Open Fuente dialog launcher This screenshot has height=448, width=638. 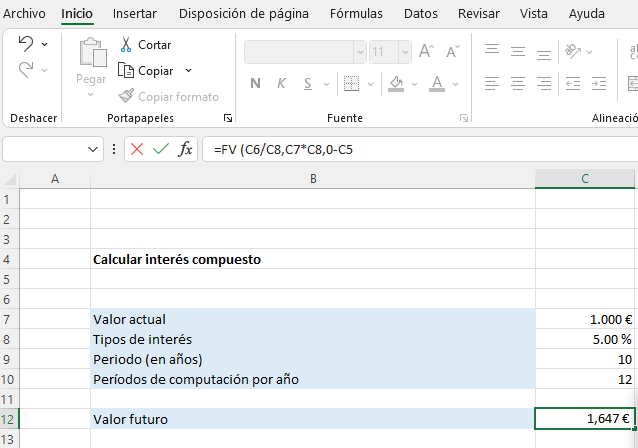(x=464, y=118)
